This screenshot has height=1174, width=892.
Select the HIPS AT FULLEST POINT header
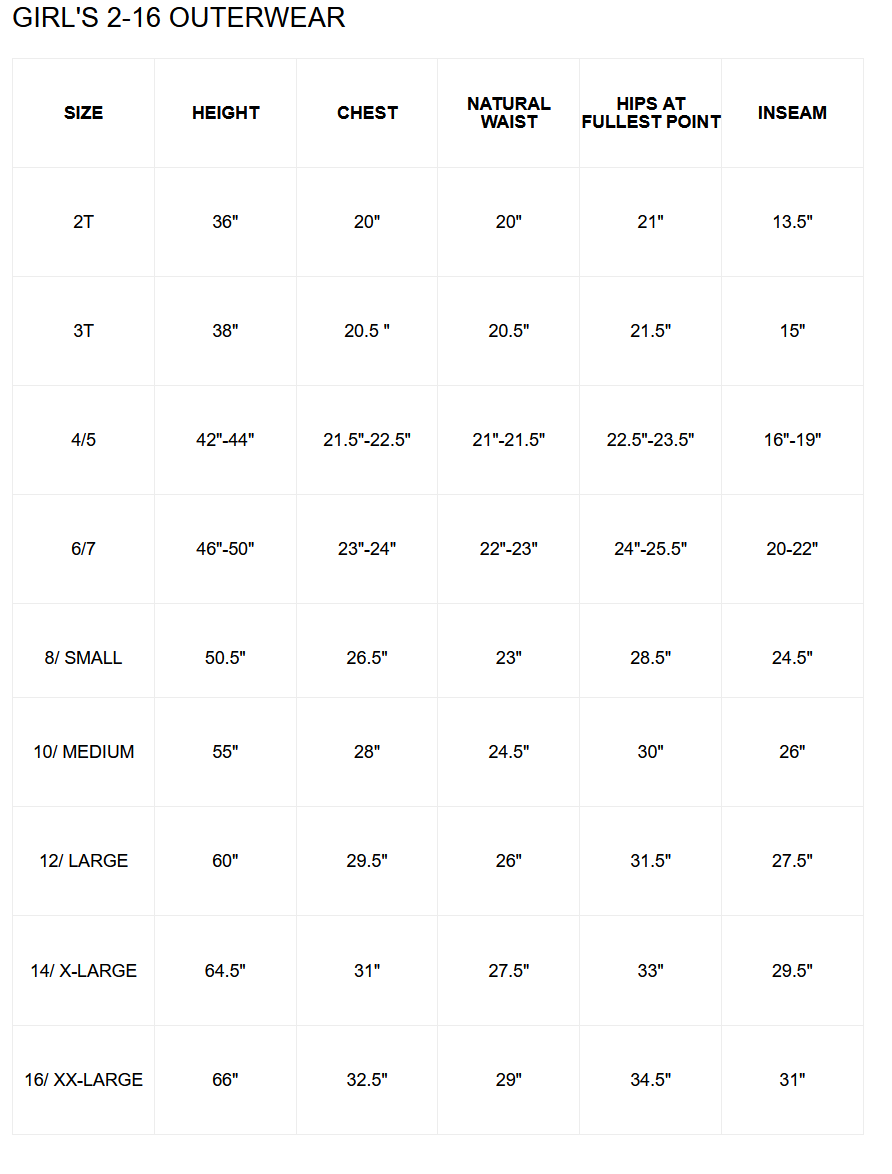[651, 113]
